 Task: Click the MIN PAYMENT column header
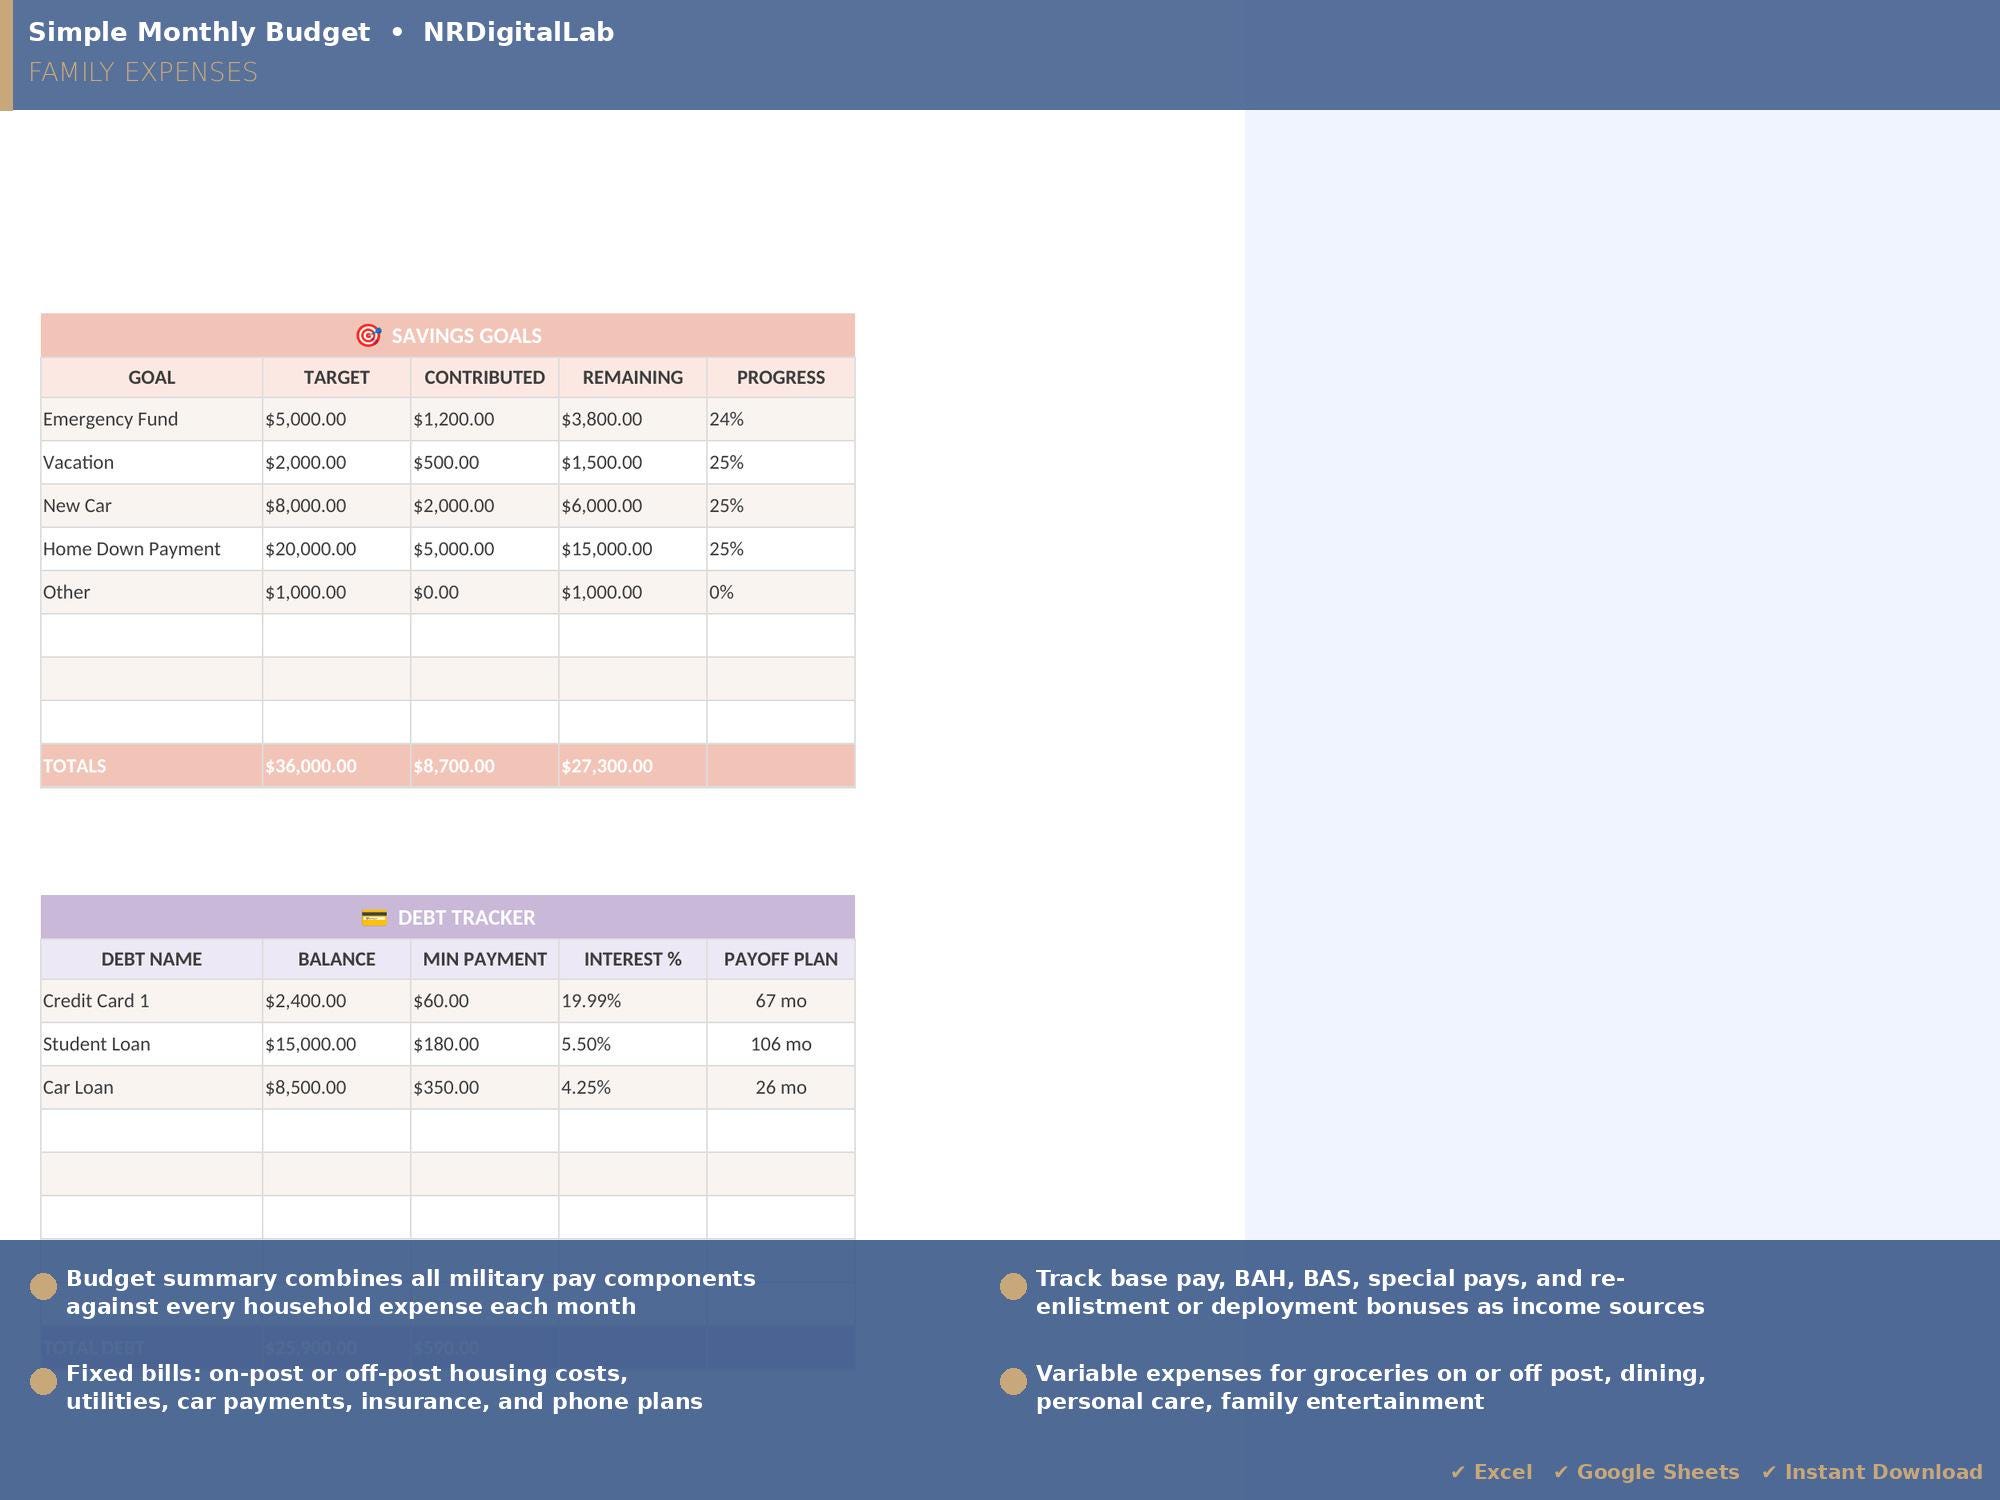point(485,959)
